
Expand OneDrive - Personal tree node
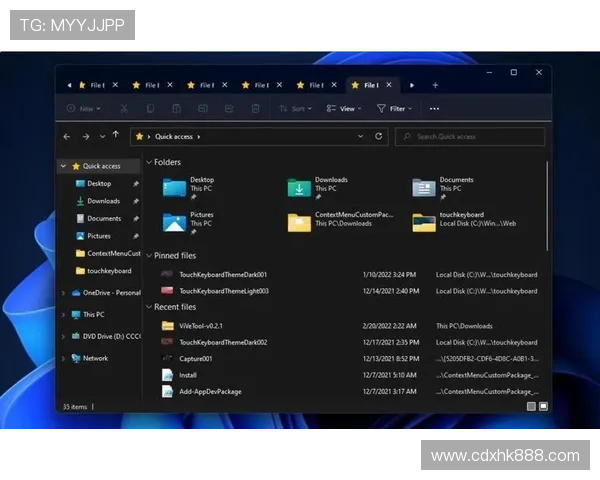(x=64, y=293)
